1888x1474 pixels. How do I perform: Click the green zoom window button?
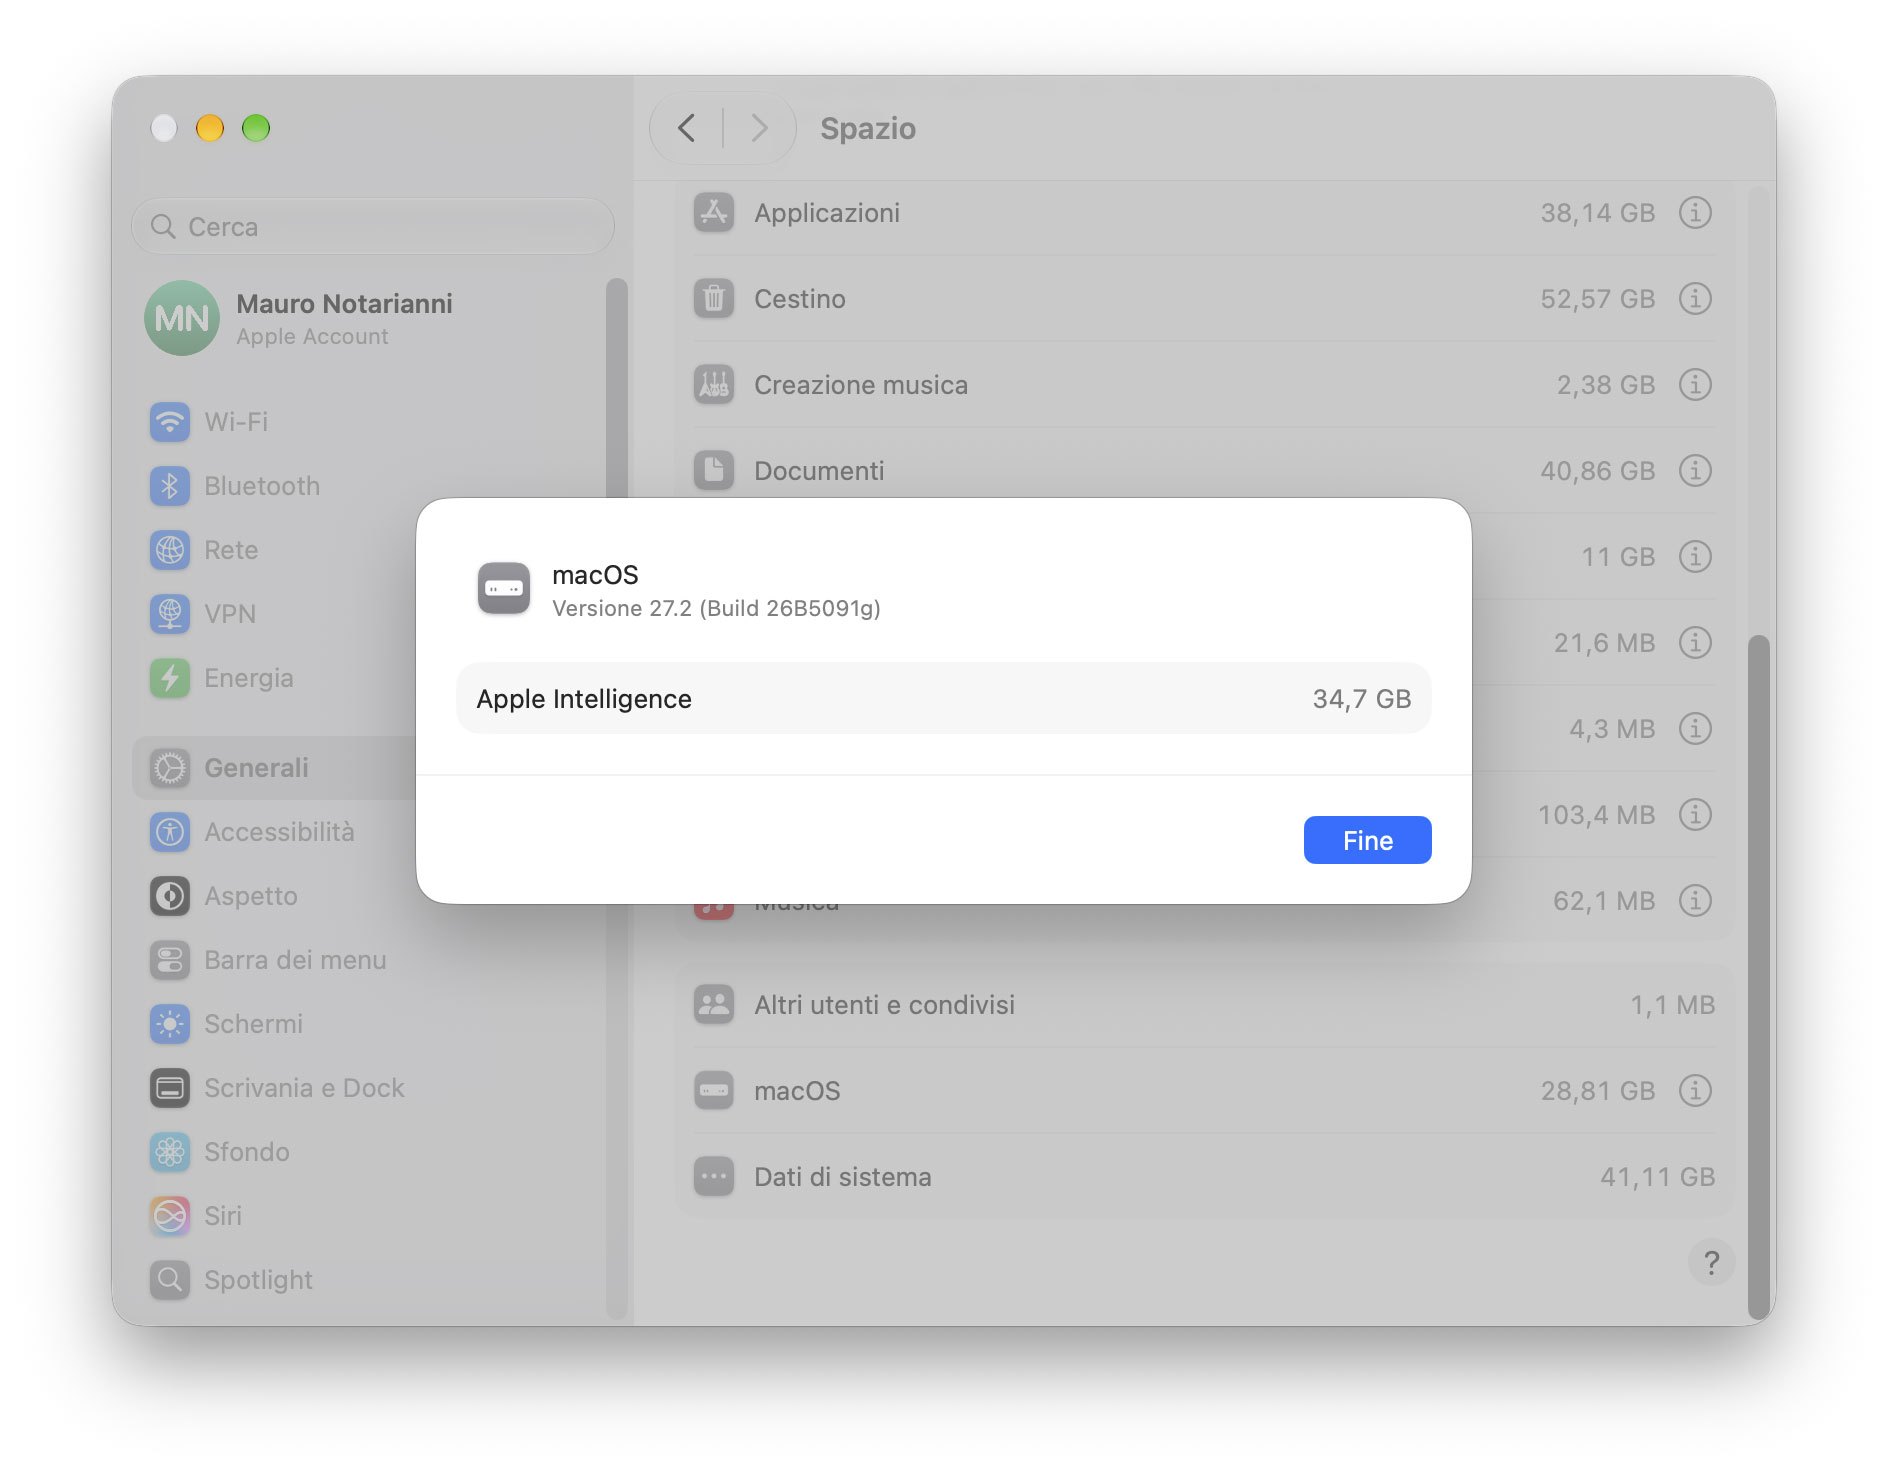click(x=256, y=128)
